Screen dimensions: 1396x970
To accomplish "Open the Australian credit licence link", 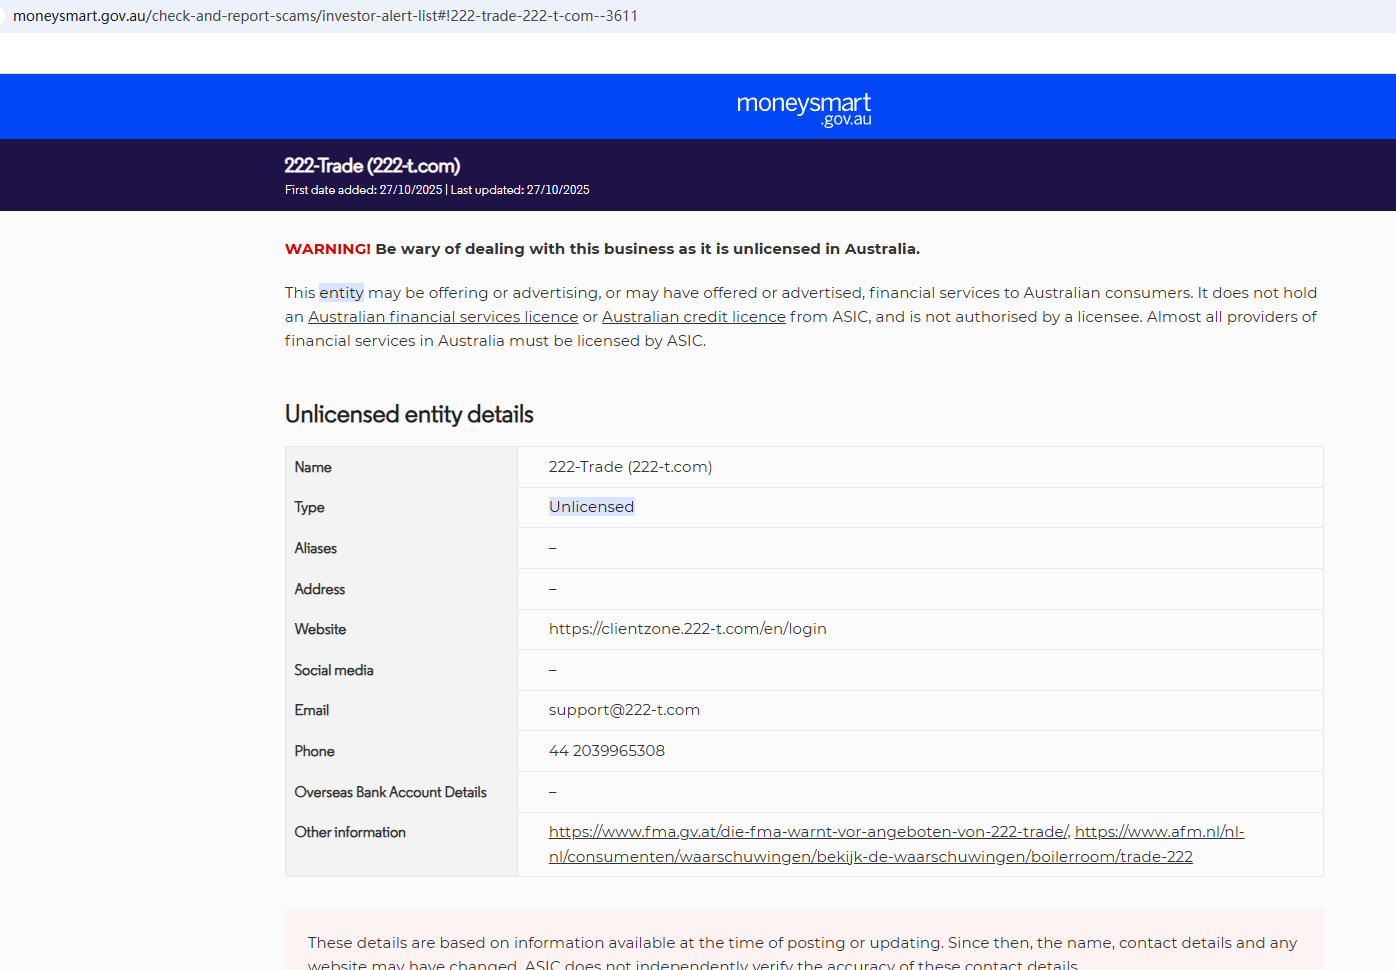I will (x=694, y=317).
